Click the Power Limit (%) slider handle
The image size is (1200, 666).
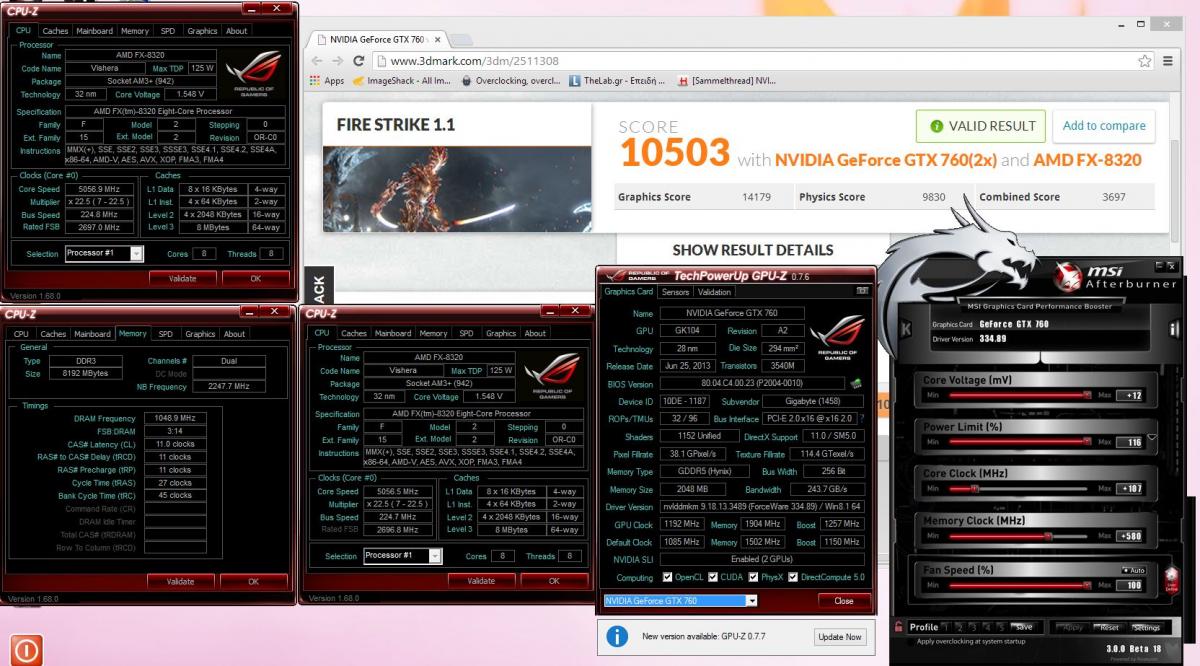(x=1085, y=441)
